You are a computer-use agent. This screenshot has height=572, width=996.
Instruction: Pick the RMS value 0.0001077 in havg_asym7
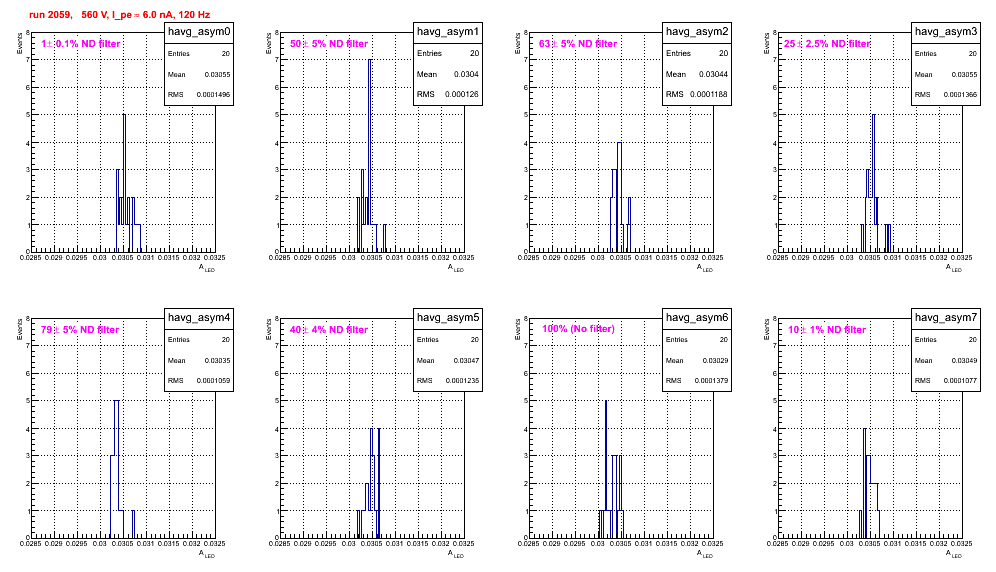coord(960,381)
